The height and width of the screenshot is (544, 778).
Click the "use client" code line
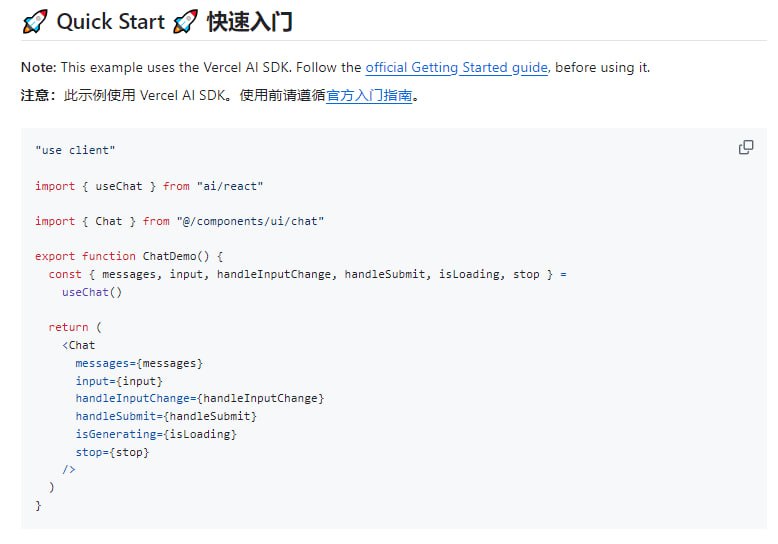coord(75,150)
